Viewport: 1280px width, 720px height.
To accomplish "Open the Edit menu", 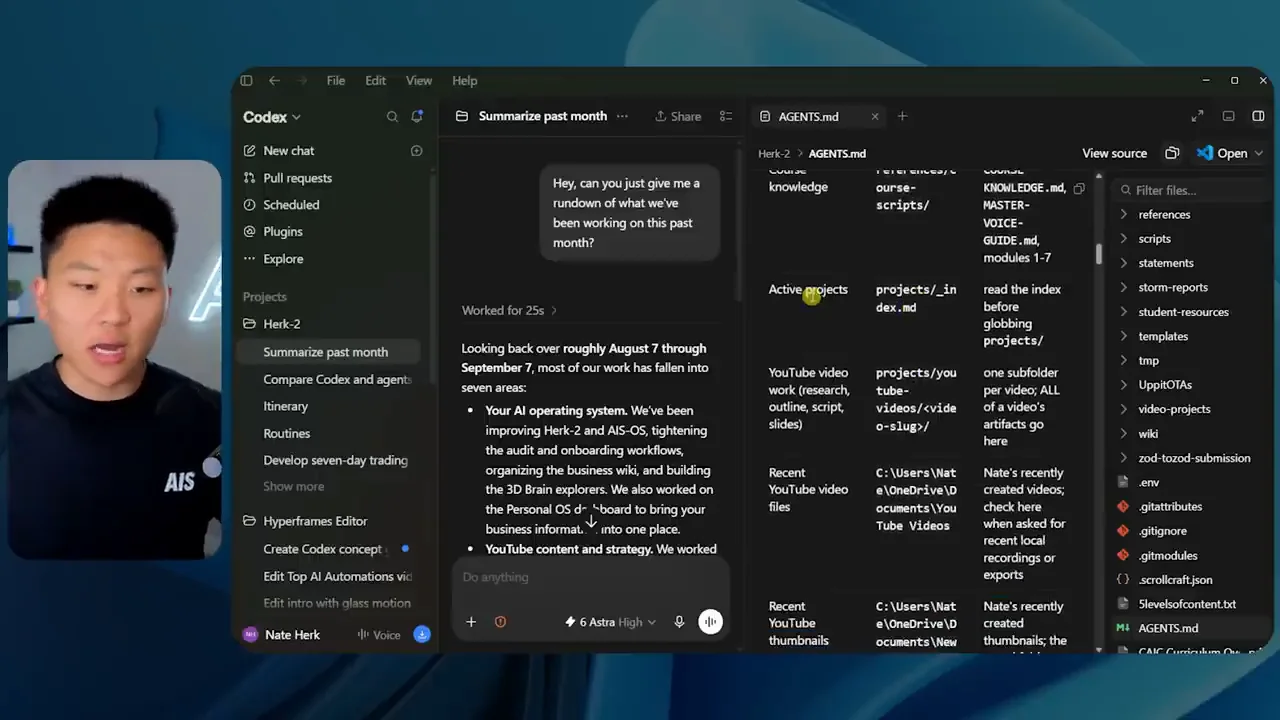I will [x=375, y=81].
